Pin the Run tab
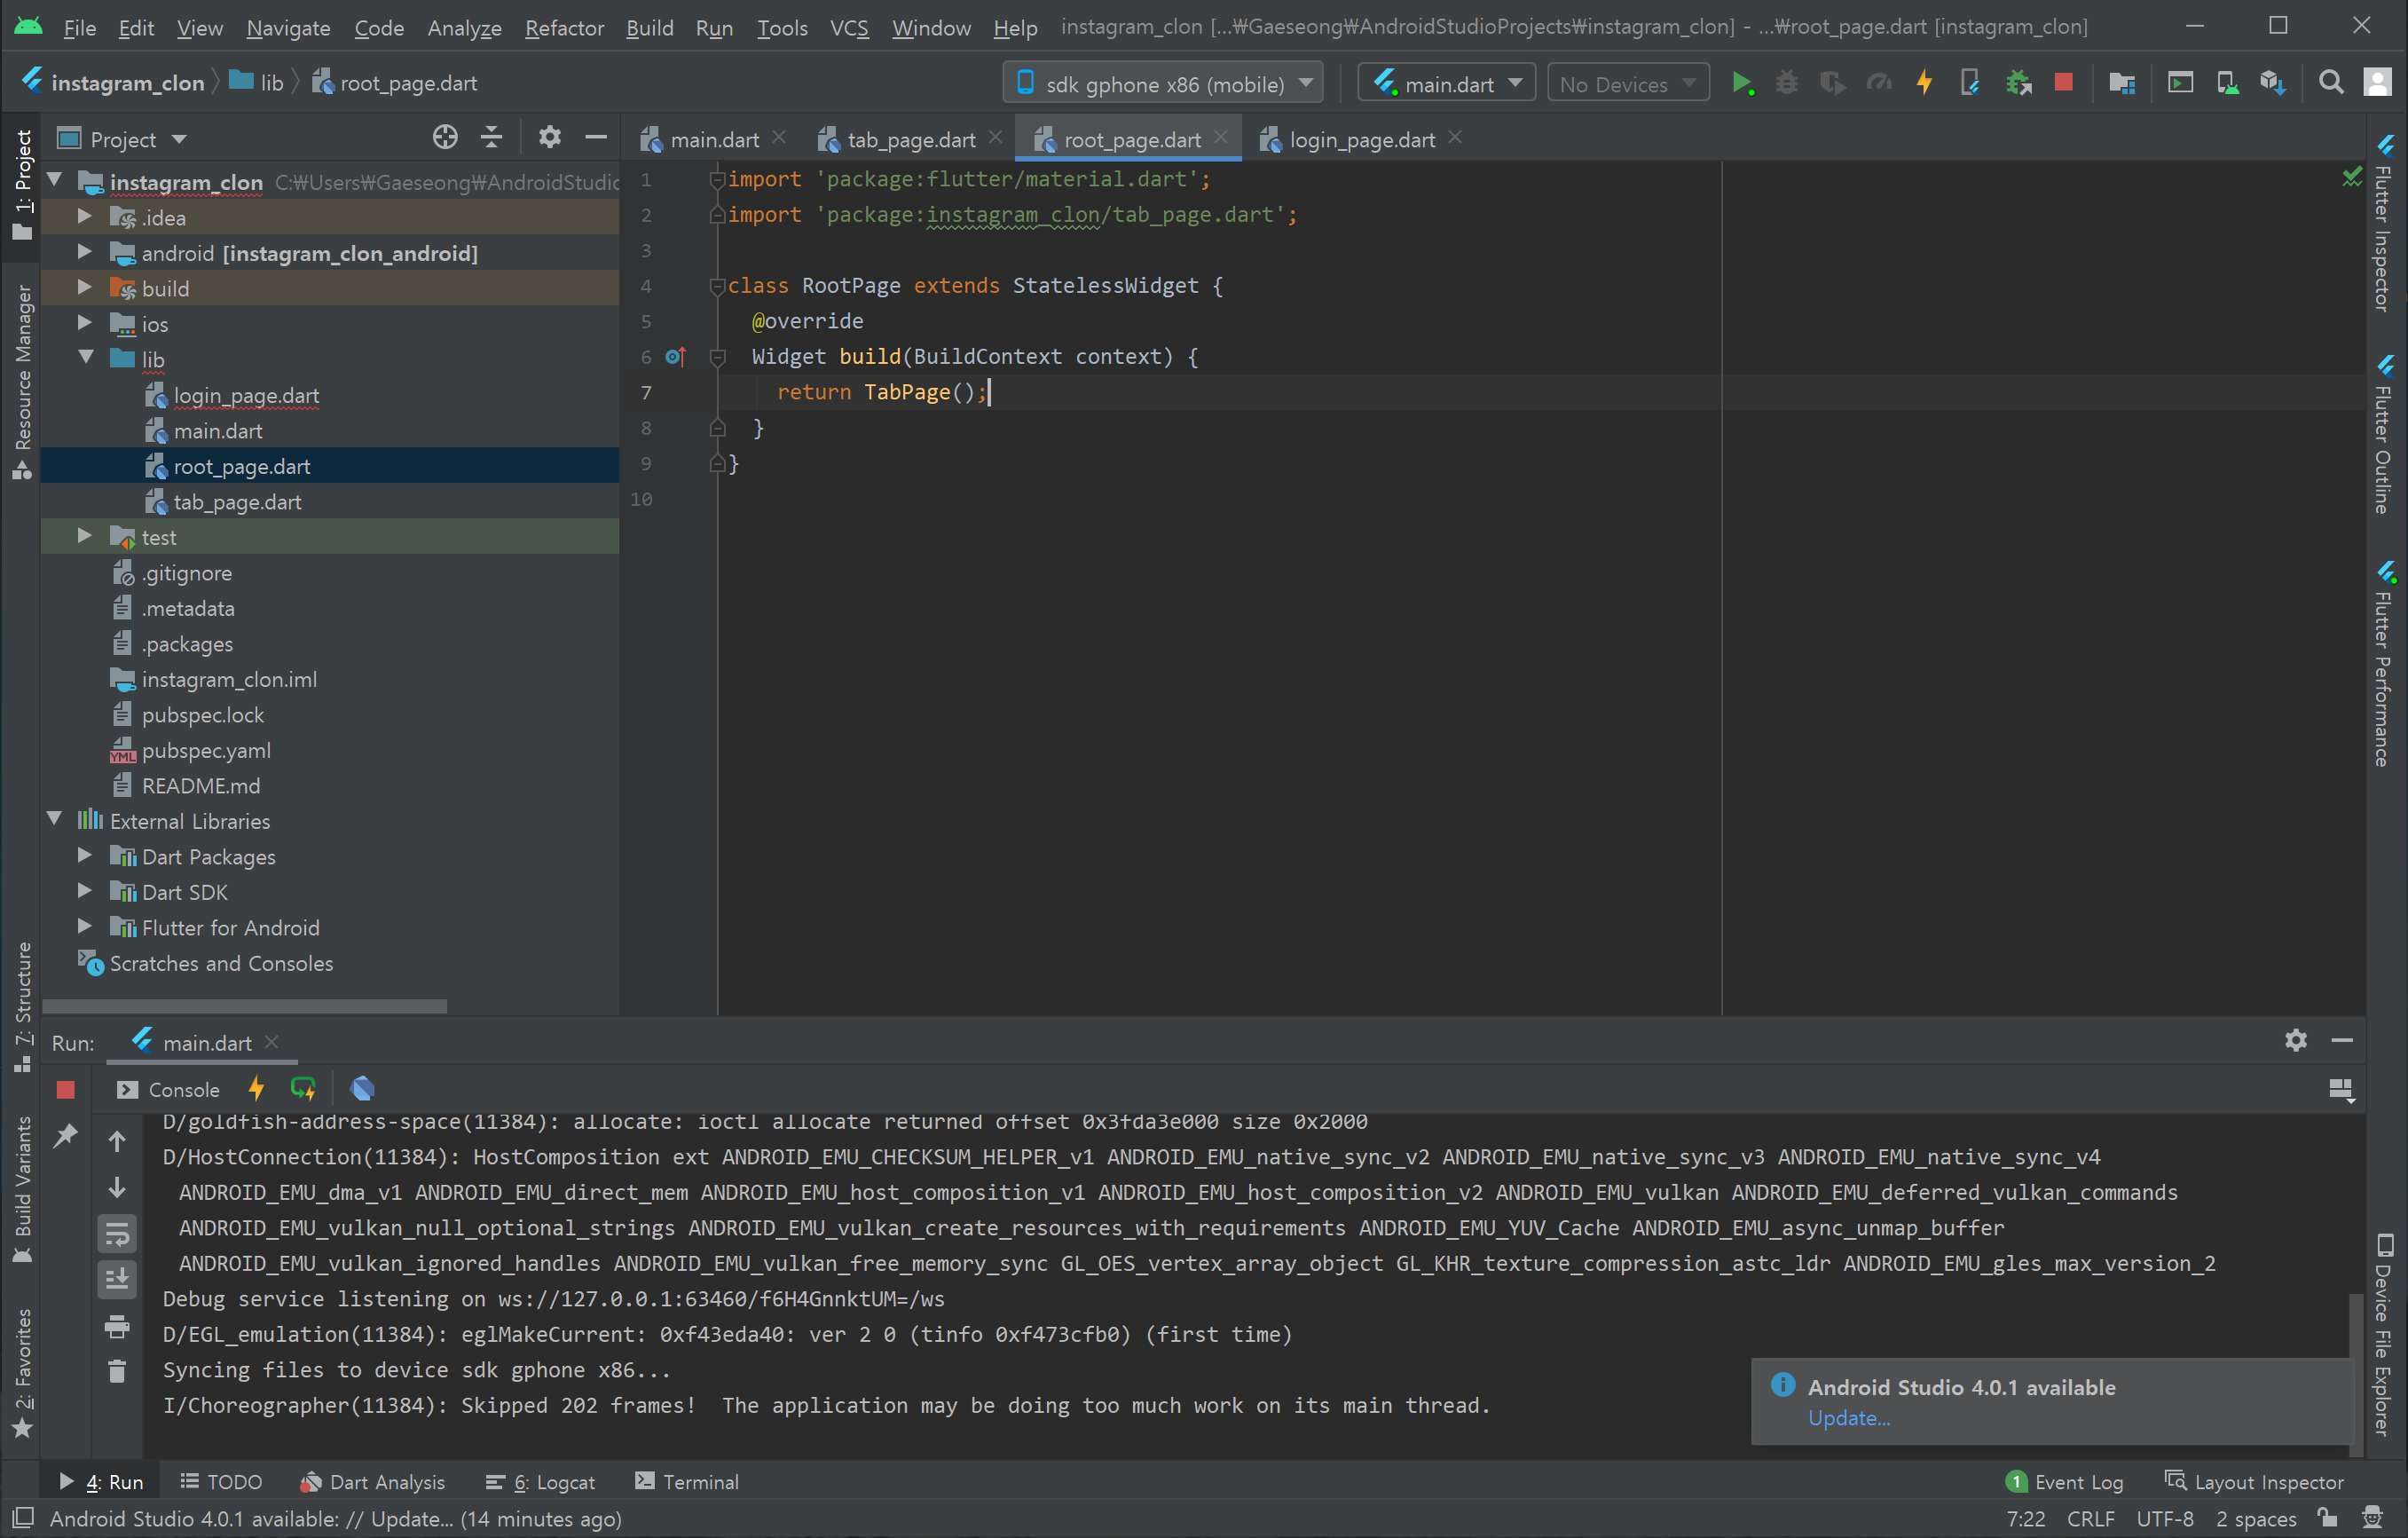 (66, 1135)
